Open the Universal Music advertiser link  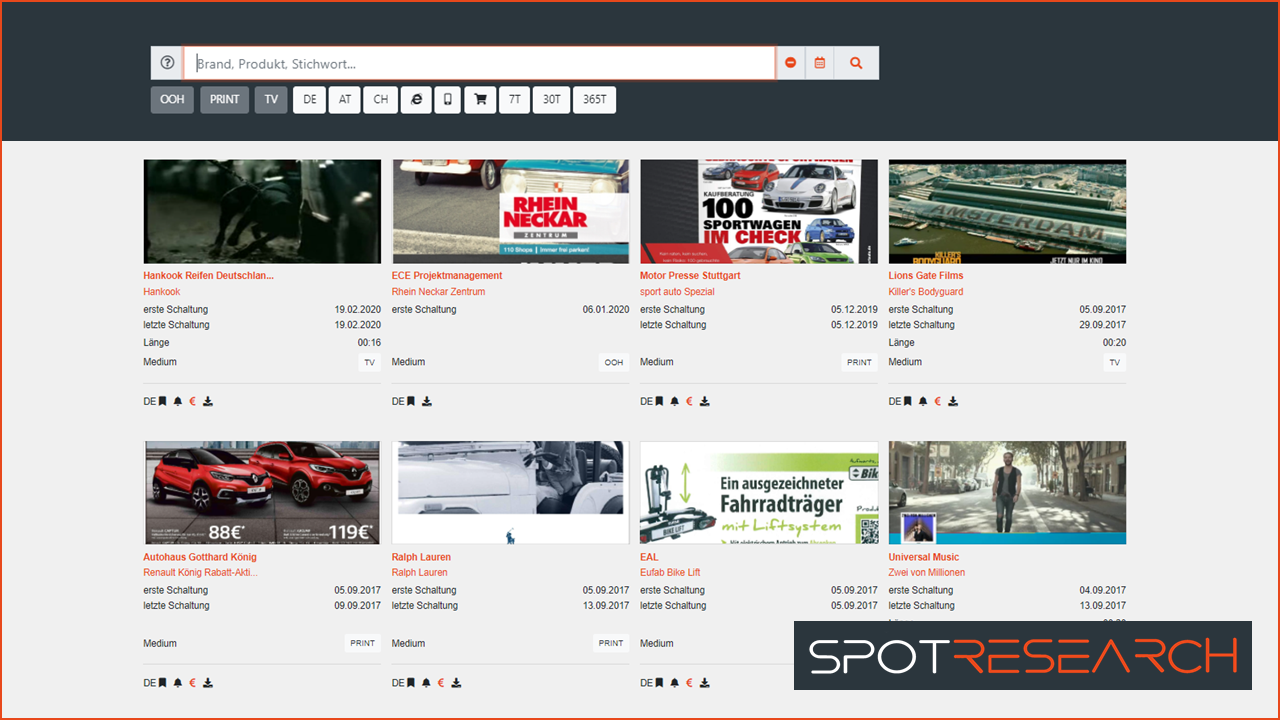(924, 558)
